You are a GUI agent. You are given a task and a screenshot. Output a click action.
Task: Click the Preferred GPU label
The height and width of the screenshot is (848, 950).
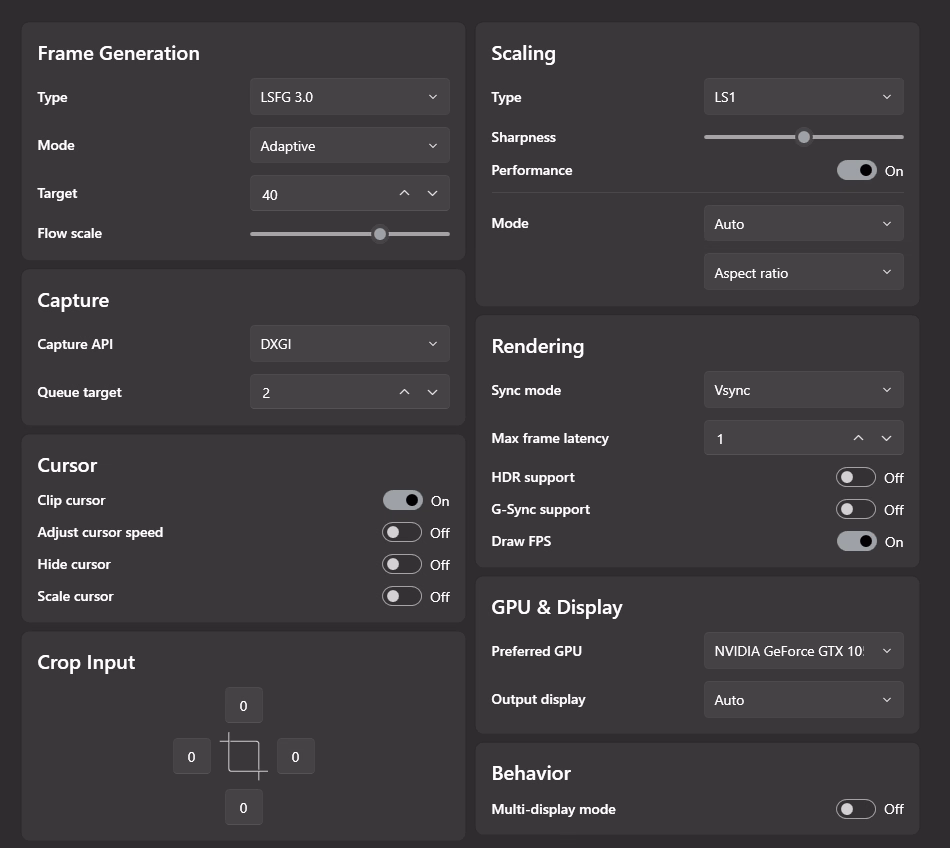tap(537, 651)
